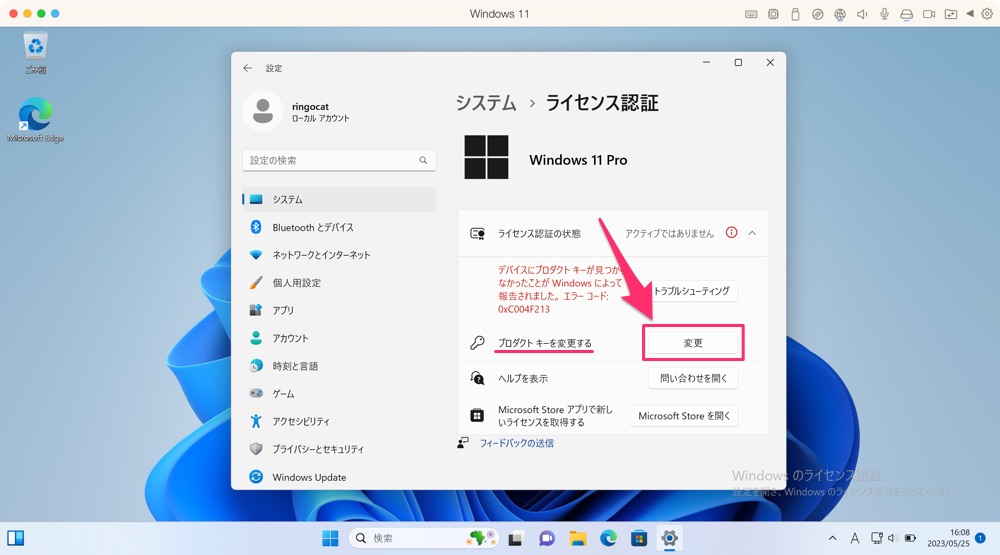Go back with the Settings back arrow

coord(247,68)
